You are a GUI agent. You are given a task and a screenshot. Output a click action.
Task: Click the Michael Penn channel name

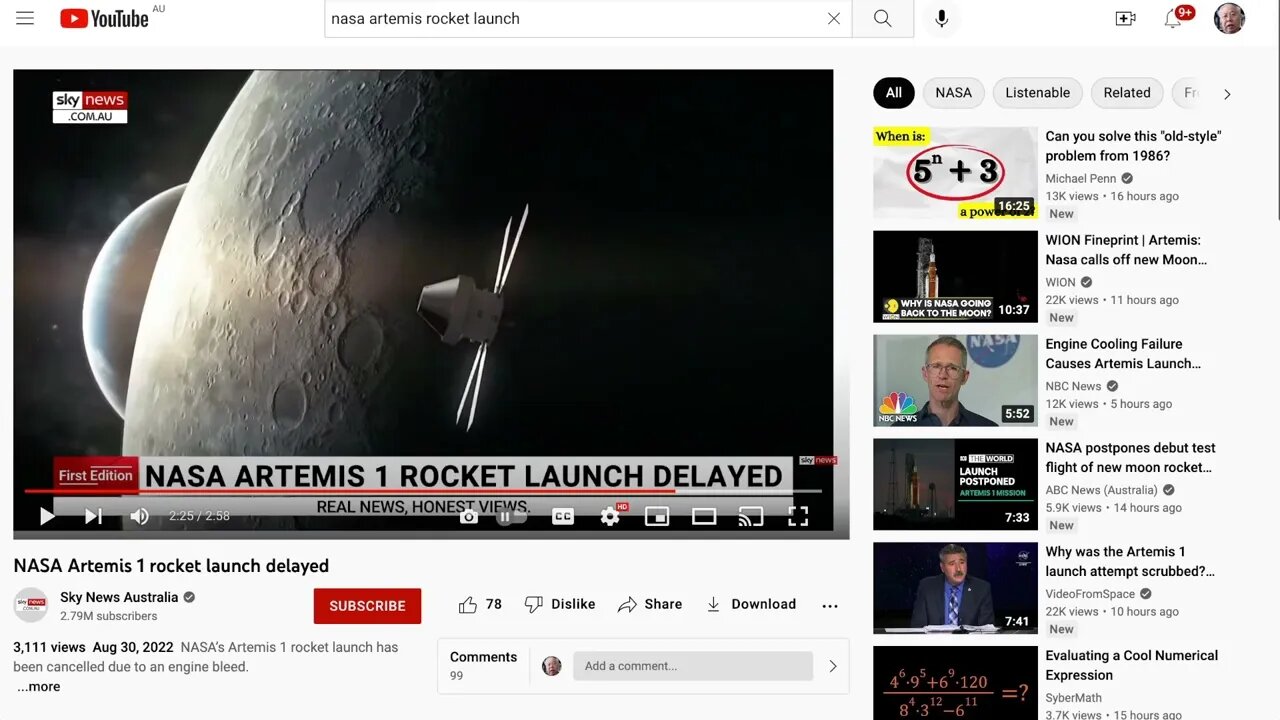pyautogui.click(x=1080, y=179)
